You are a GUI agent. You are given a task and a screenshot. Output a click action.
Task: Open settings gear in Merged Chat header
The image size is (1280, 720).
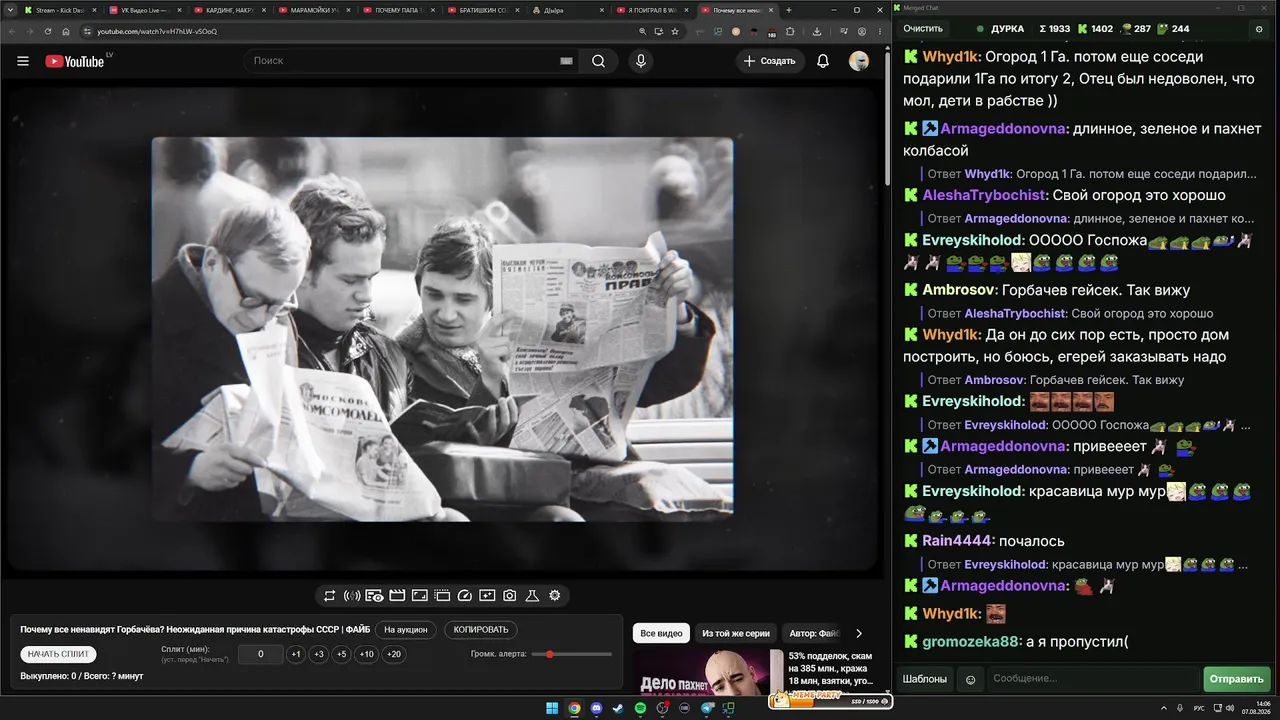pos(1259,29)
